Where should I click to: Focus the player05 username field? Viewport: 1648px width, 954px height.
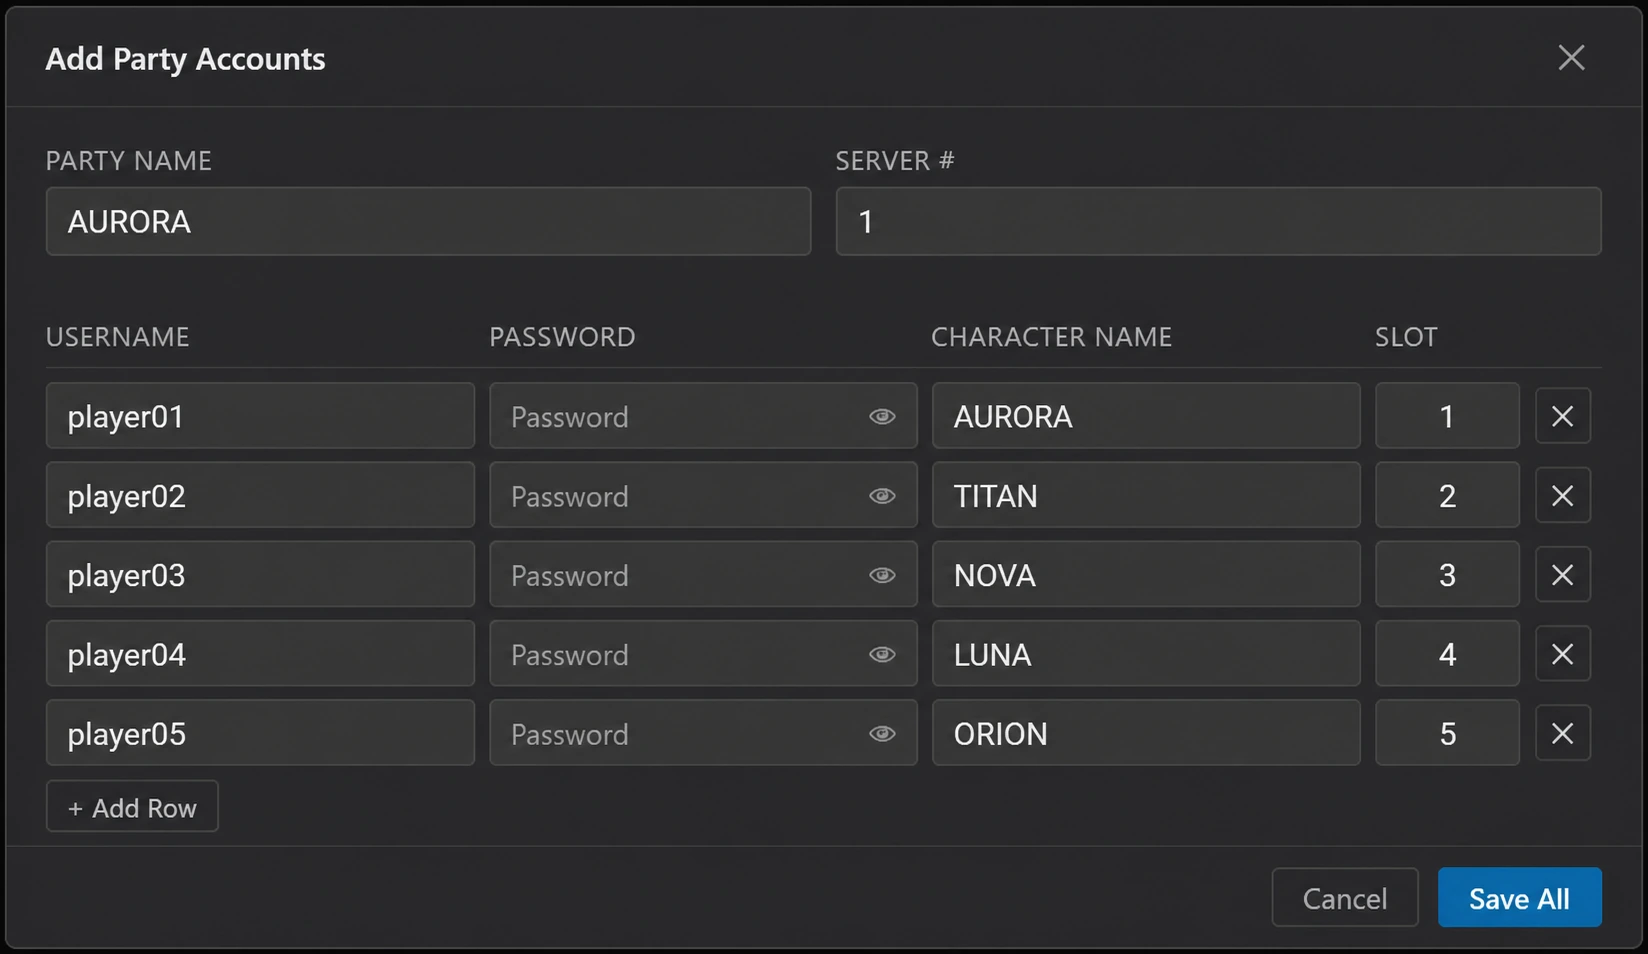(x=260, y=733)
